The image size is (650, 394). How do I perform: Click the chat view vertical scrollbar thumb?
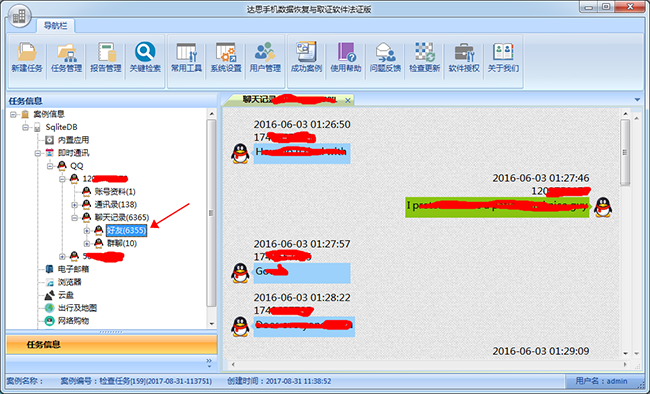(x=625, y=152)
